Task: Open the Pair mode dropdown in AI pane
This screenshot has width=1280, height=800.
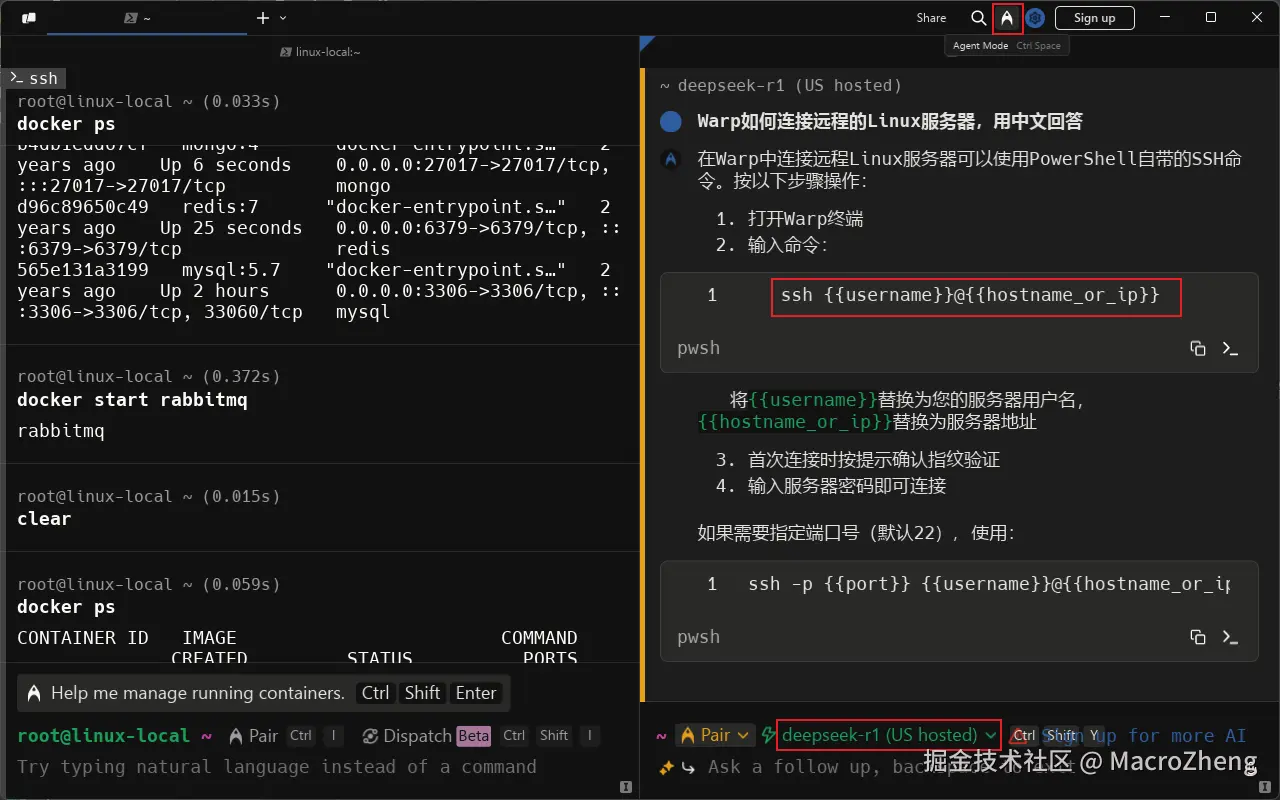Action: 714,735
